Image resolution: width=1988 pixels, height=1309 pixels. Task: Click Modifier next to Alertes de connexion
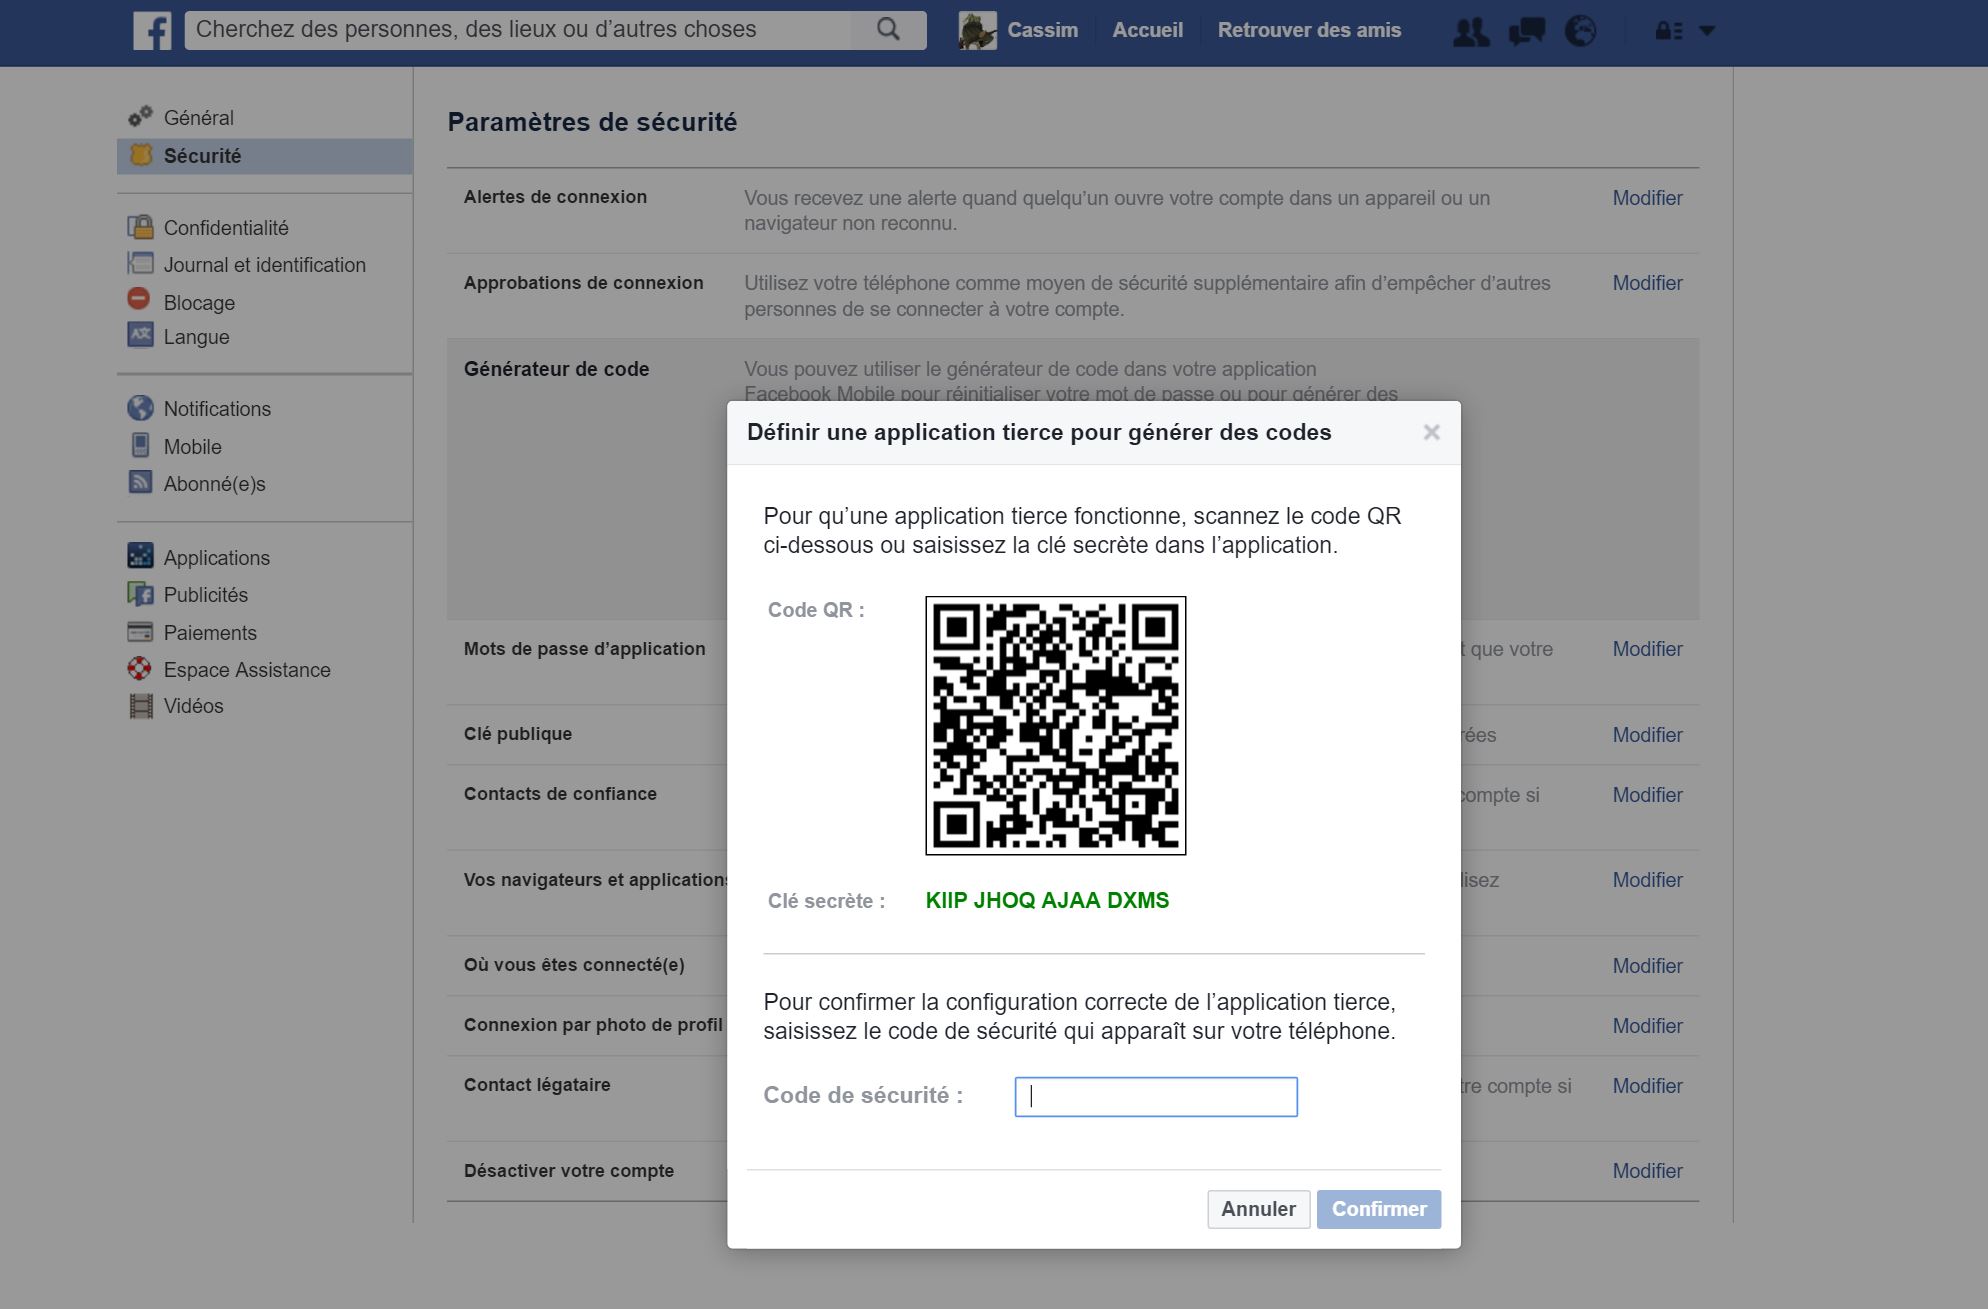1647,197
